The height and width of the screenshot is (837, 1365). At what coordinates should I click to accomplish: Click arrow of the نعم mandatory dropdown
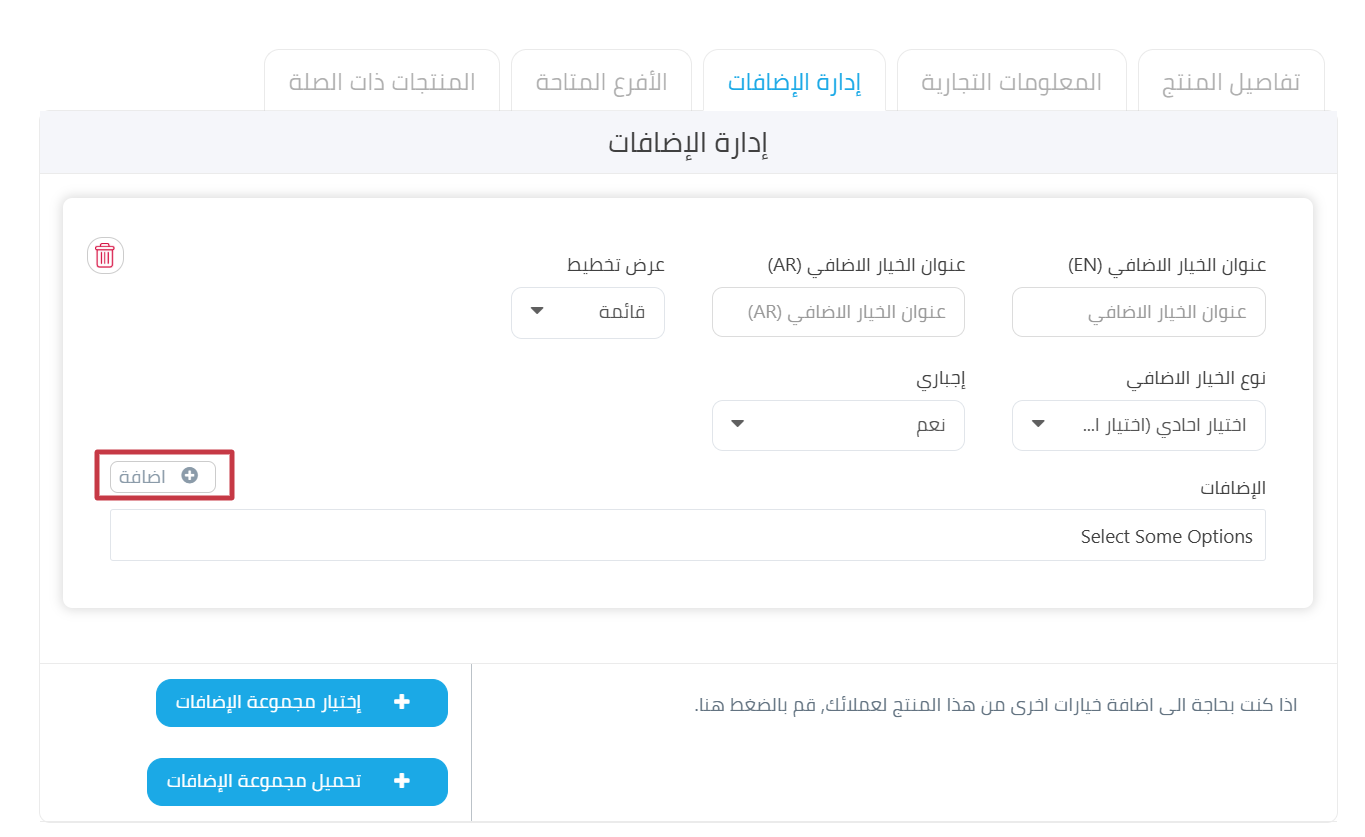tap(738, 424)
